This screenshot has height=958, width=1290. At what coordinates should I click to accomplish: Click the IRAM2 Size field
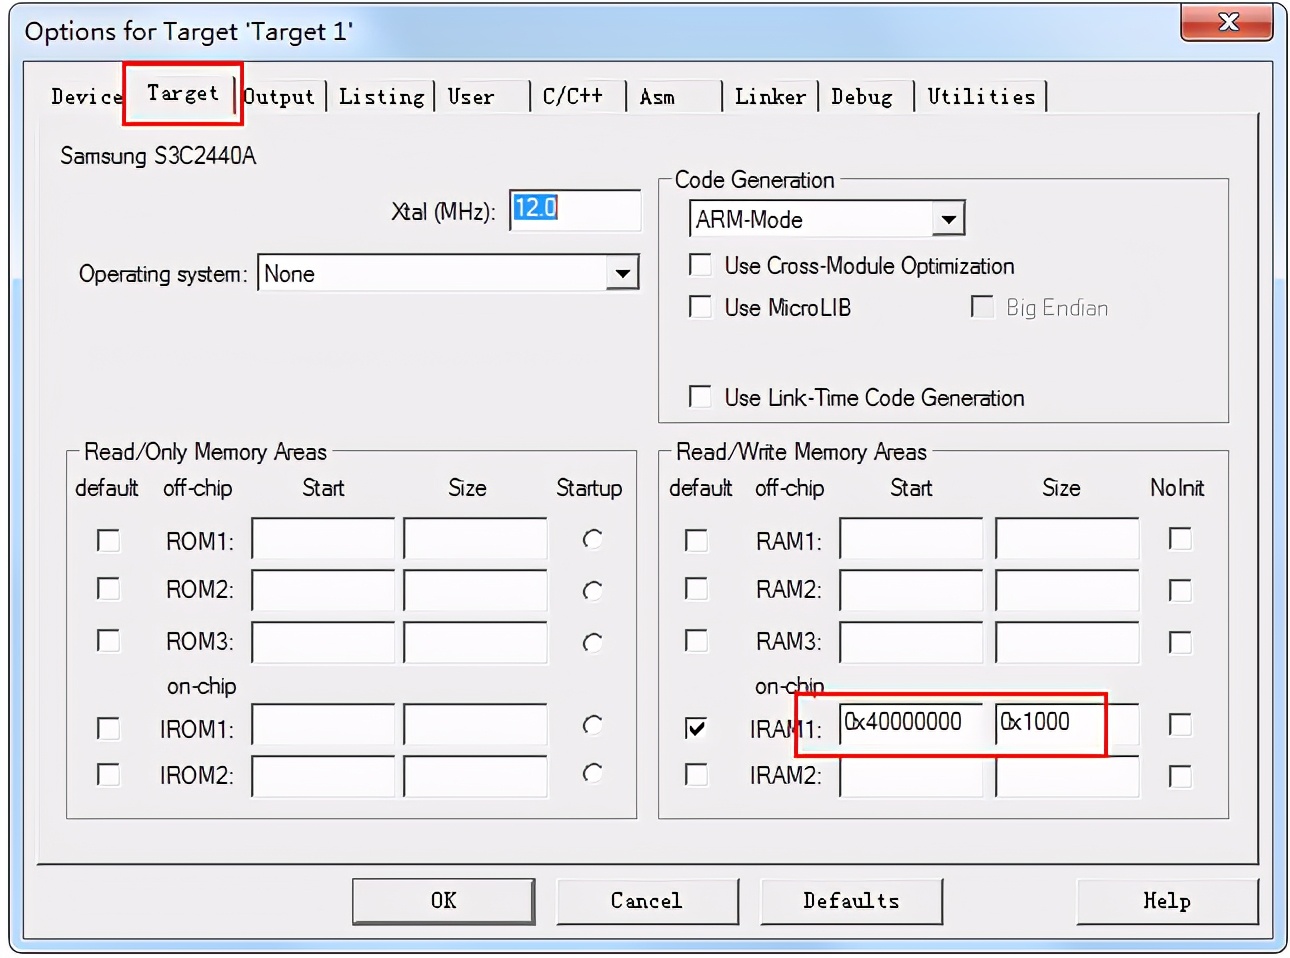click(1067, 777)
